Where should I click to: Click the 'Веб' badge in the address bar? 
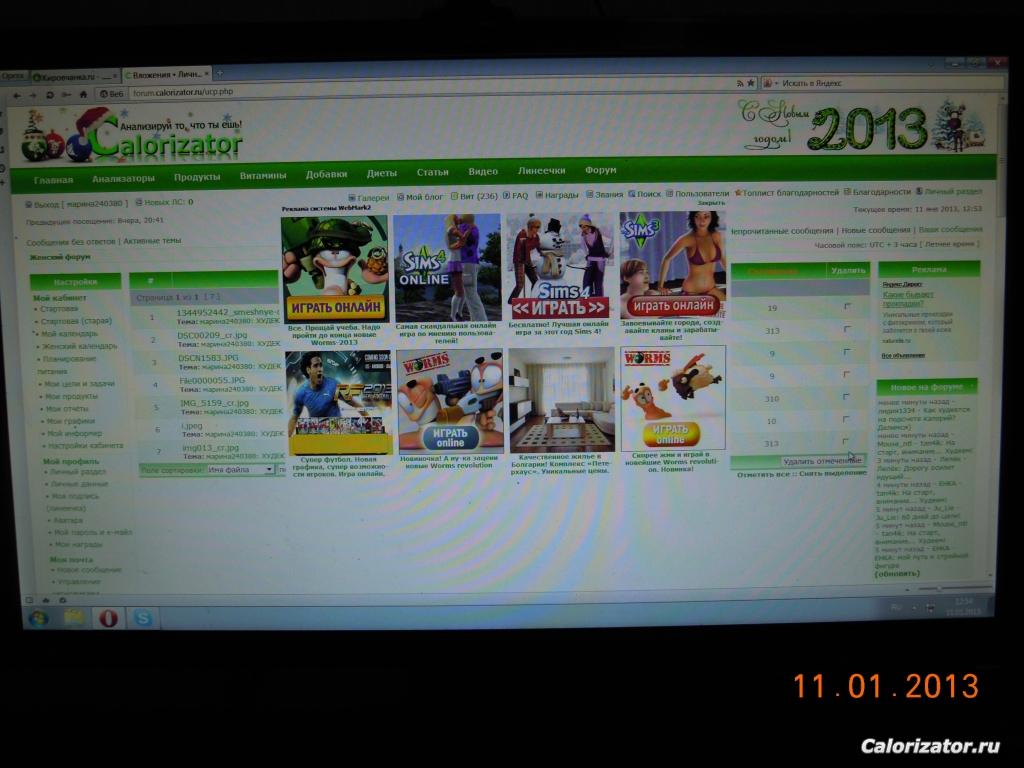click(112, 94)
